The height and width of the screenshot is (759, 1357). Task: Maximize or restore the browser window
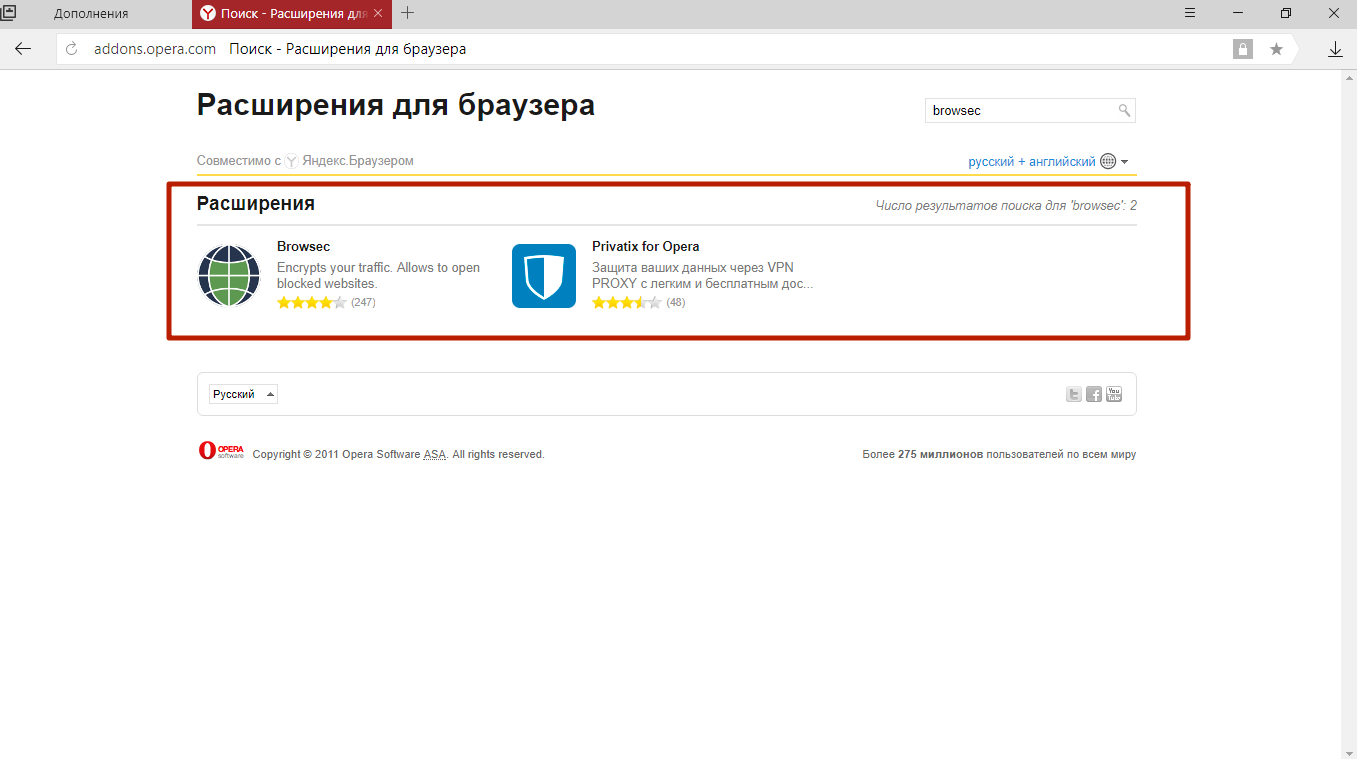tap(1286, 13)
